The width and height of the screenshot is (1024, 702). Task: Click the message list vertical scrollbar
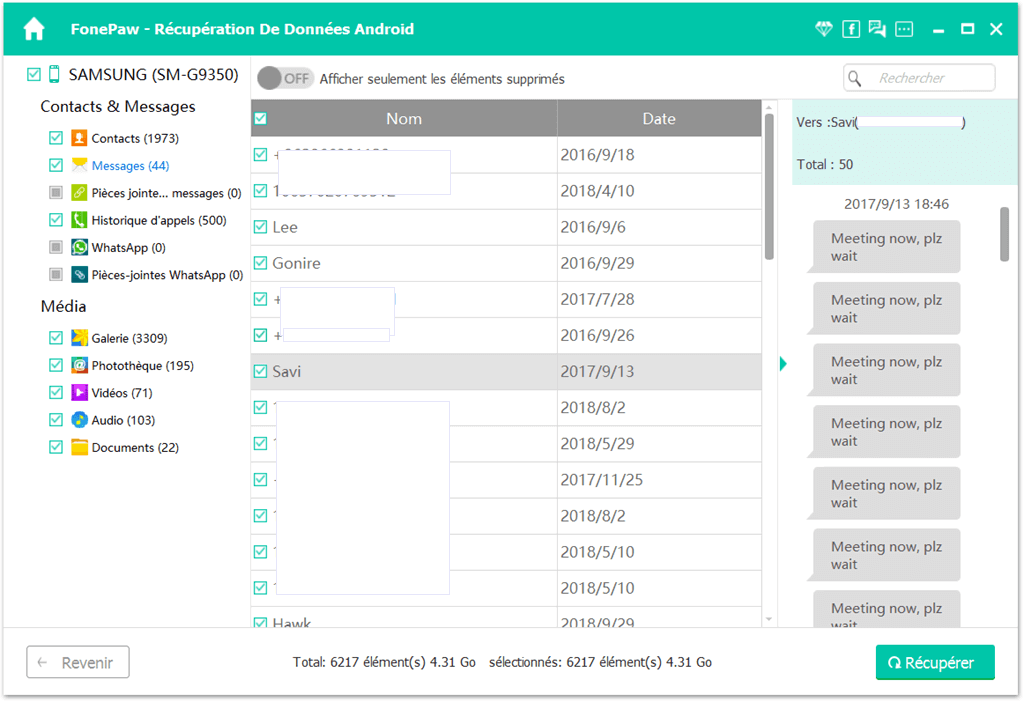(x=769, y=187)
